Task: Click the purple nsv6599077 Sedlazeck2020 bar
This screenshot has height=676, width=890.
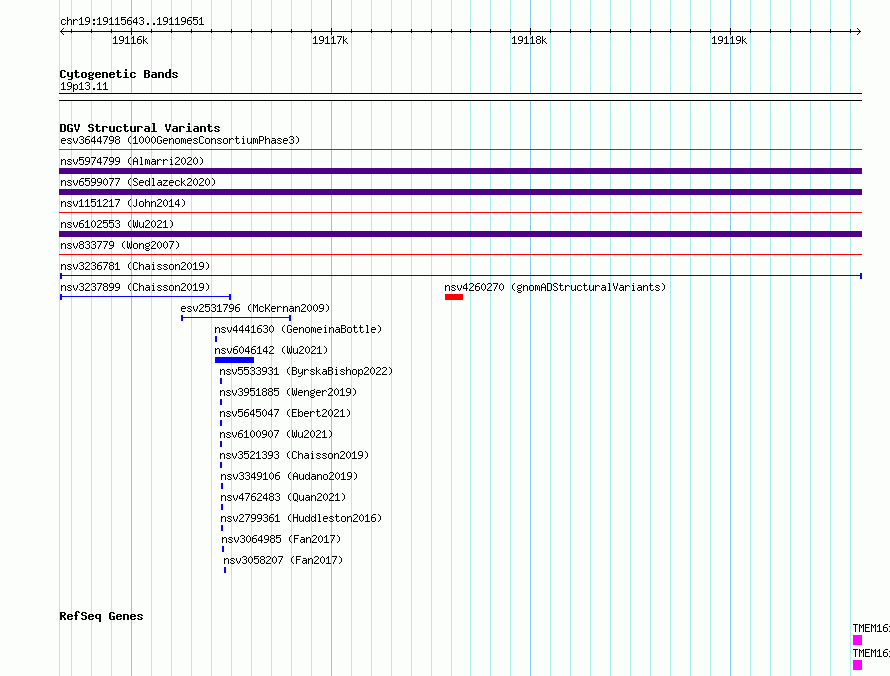Action: tap(460, 192)
